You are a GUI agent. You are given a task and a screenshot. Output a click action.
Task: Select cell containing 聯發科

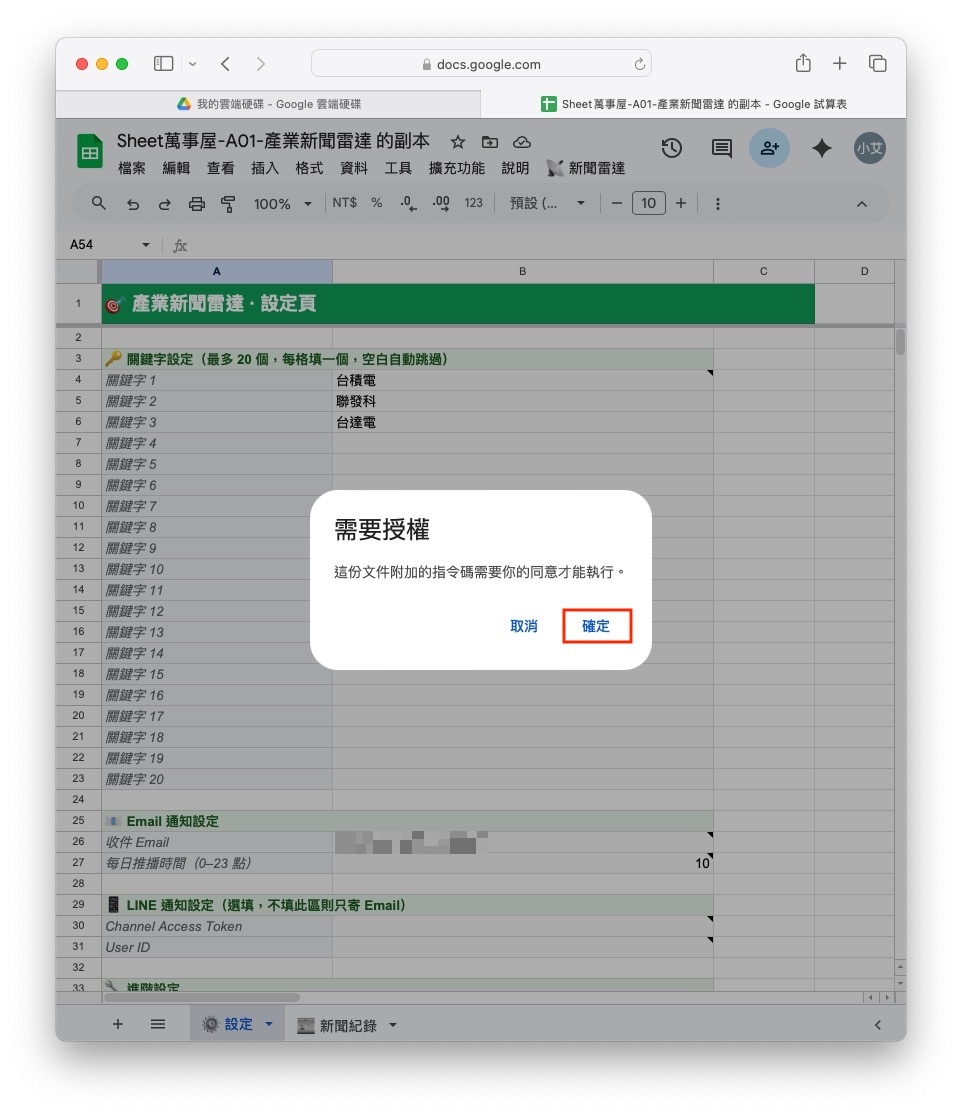[x=523, y=401]
